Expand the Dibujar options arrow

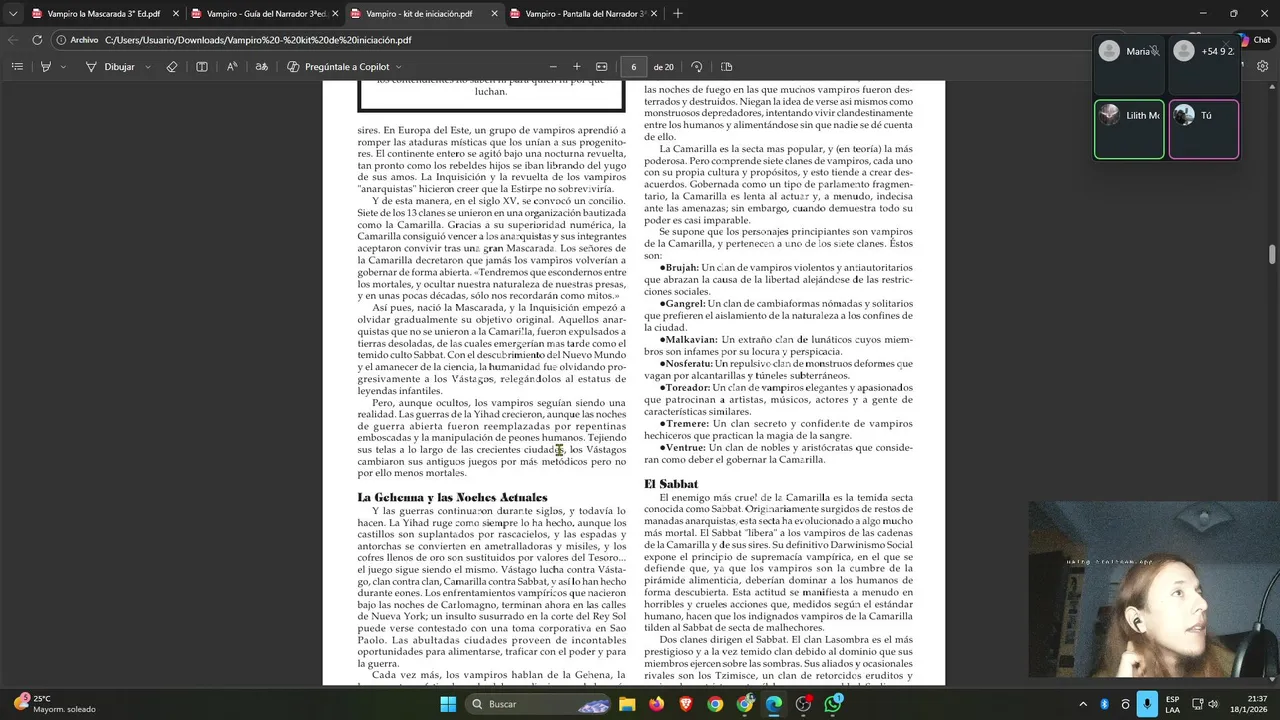pyautogui.click(x=148, y=67)
